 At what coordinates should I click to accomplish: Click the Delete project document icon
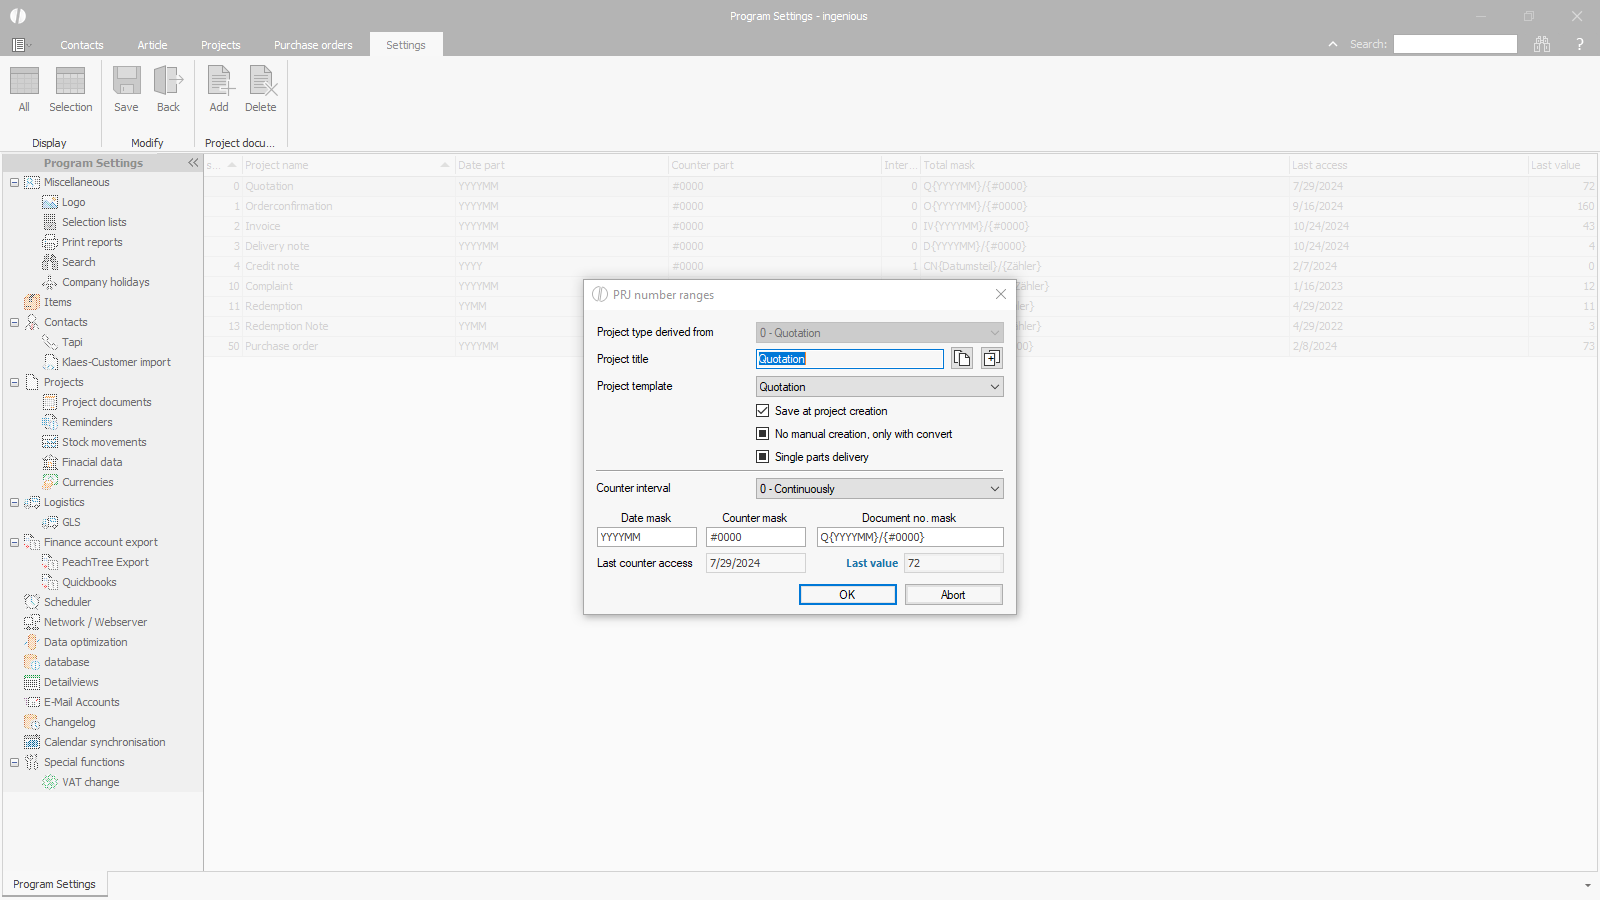[x=261, y=81]
